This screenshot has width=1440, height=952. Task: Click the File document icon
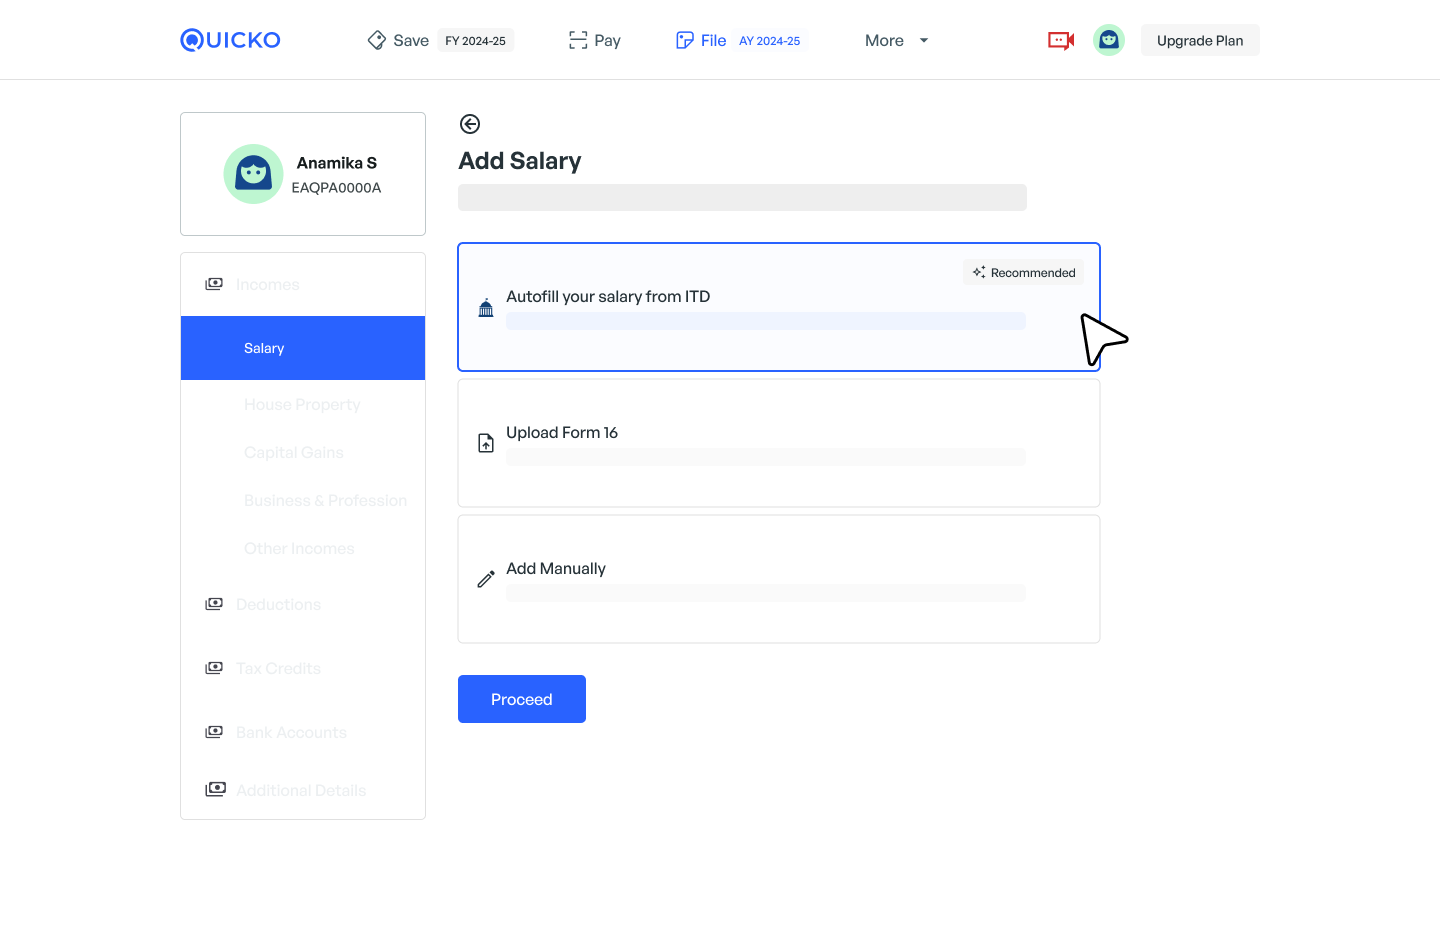coord(685,40)
